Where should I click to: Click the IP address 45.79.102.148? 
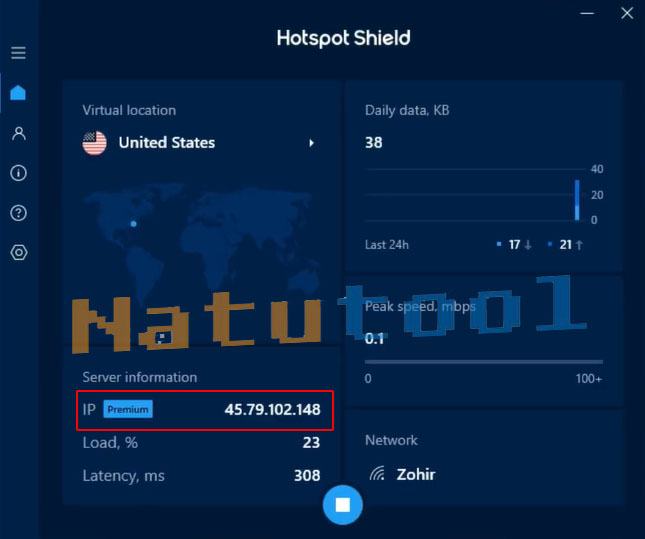click(x=272, y=409)
